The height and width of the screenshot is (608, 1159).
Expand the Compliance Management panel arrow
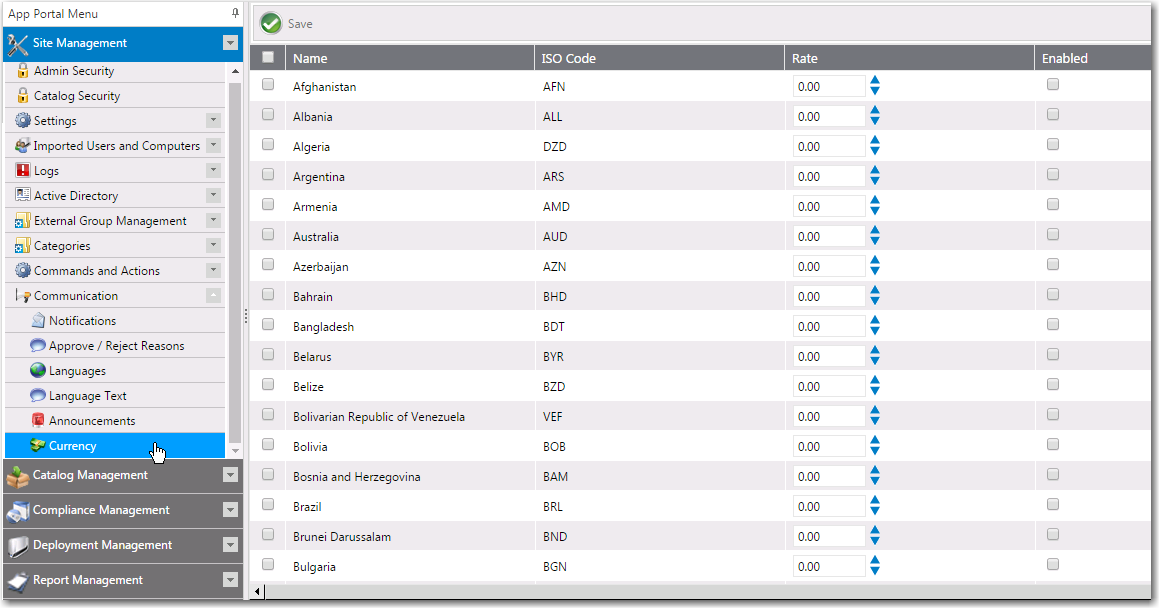coord(231,511)
